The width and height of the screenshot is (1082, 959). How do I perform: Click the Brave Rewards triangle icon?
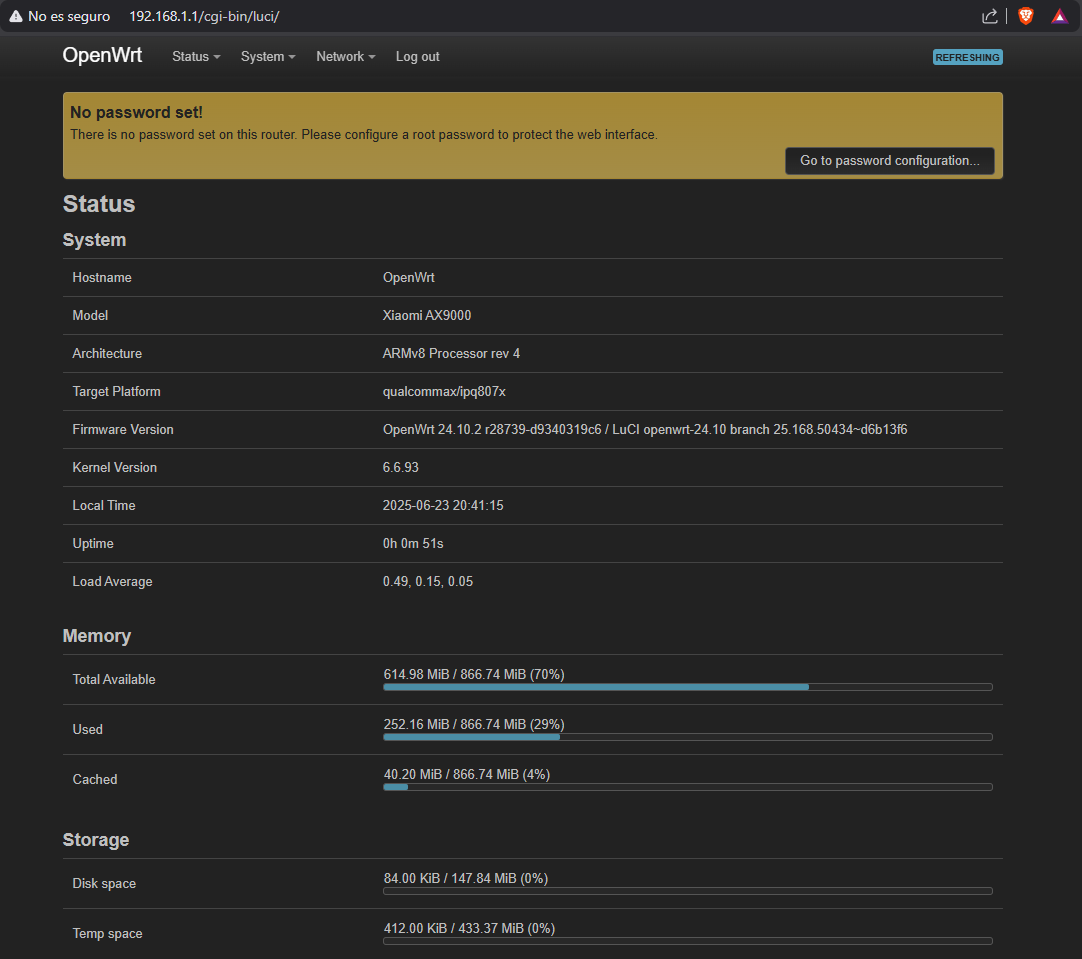click(x=1059, y=16)
